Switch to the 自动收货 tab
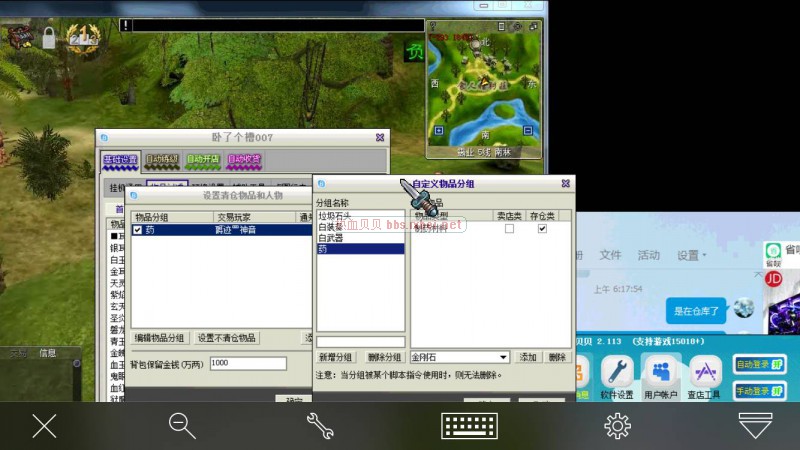This screenshot has width=800, height=450. [x=243, y=160]
